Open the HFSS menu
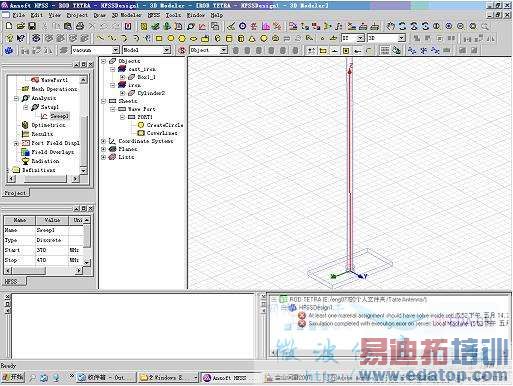 (x=154, y=15)
